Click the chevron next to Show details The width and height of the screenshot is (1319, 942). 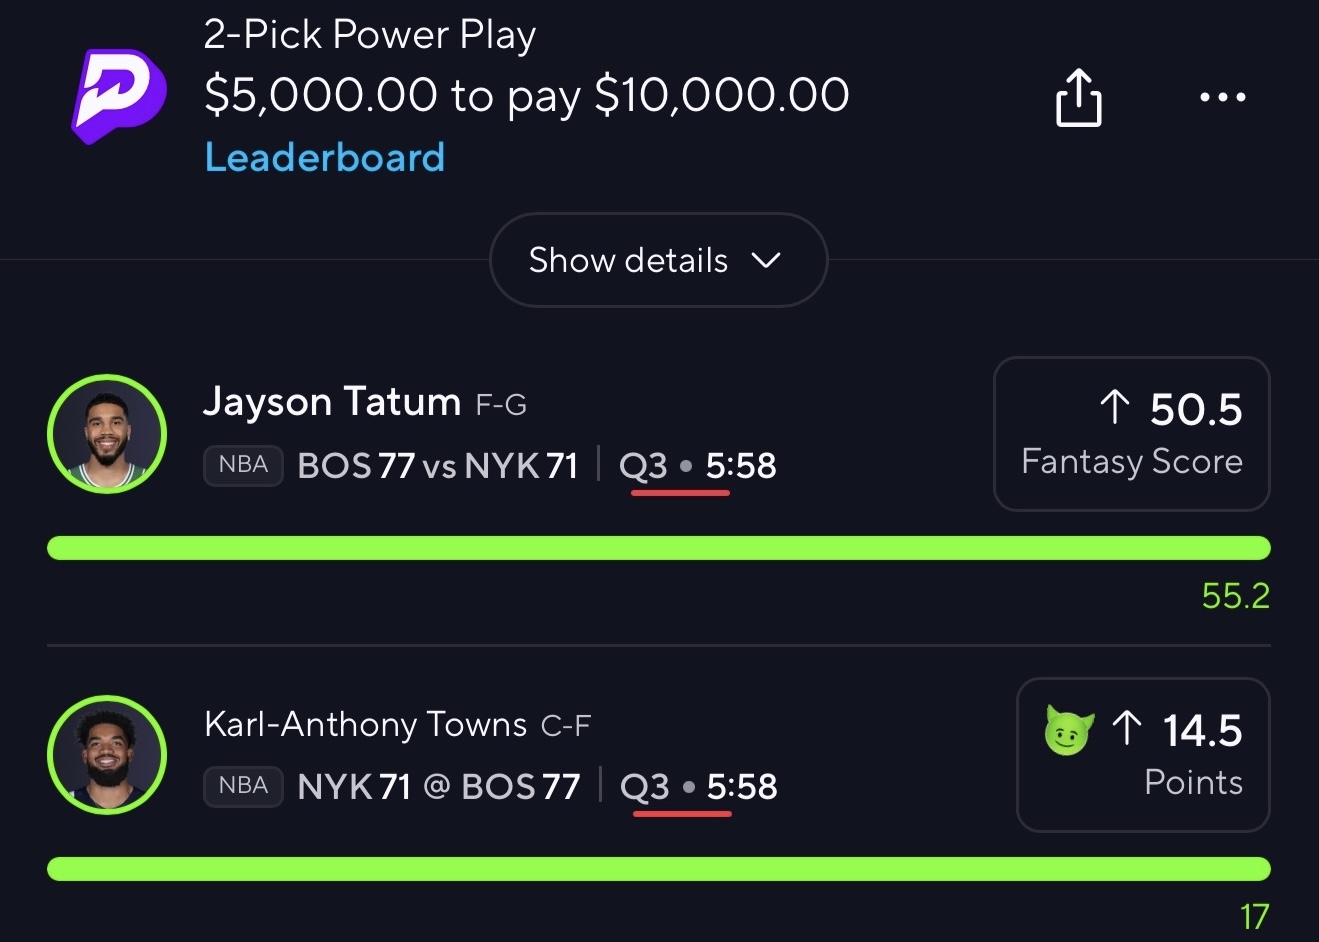[x=765, y=260]
